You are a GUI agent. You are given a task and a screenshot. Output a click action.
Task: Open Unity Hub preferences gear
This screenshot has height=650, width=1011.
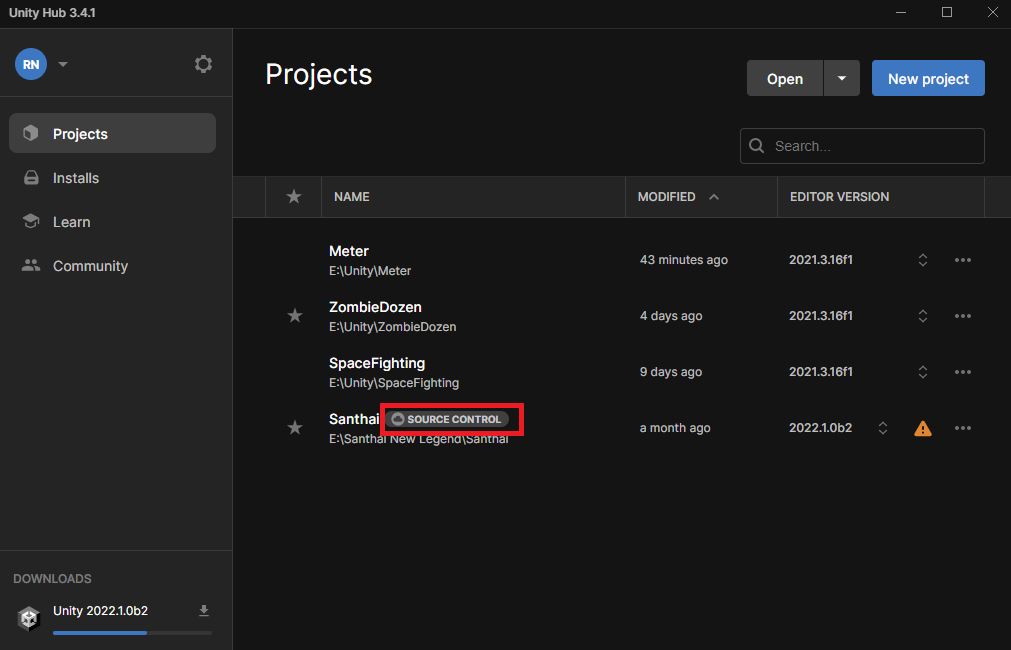[203, 63]
